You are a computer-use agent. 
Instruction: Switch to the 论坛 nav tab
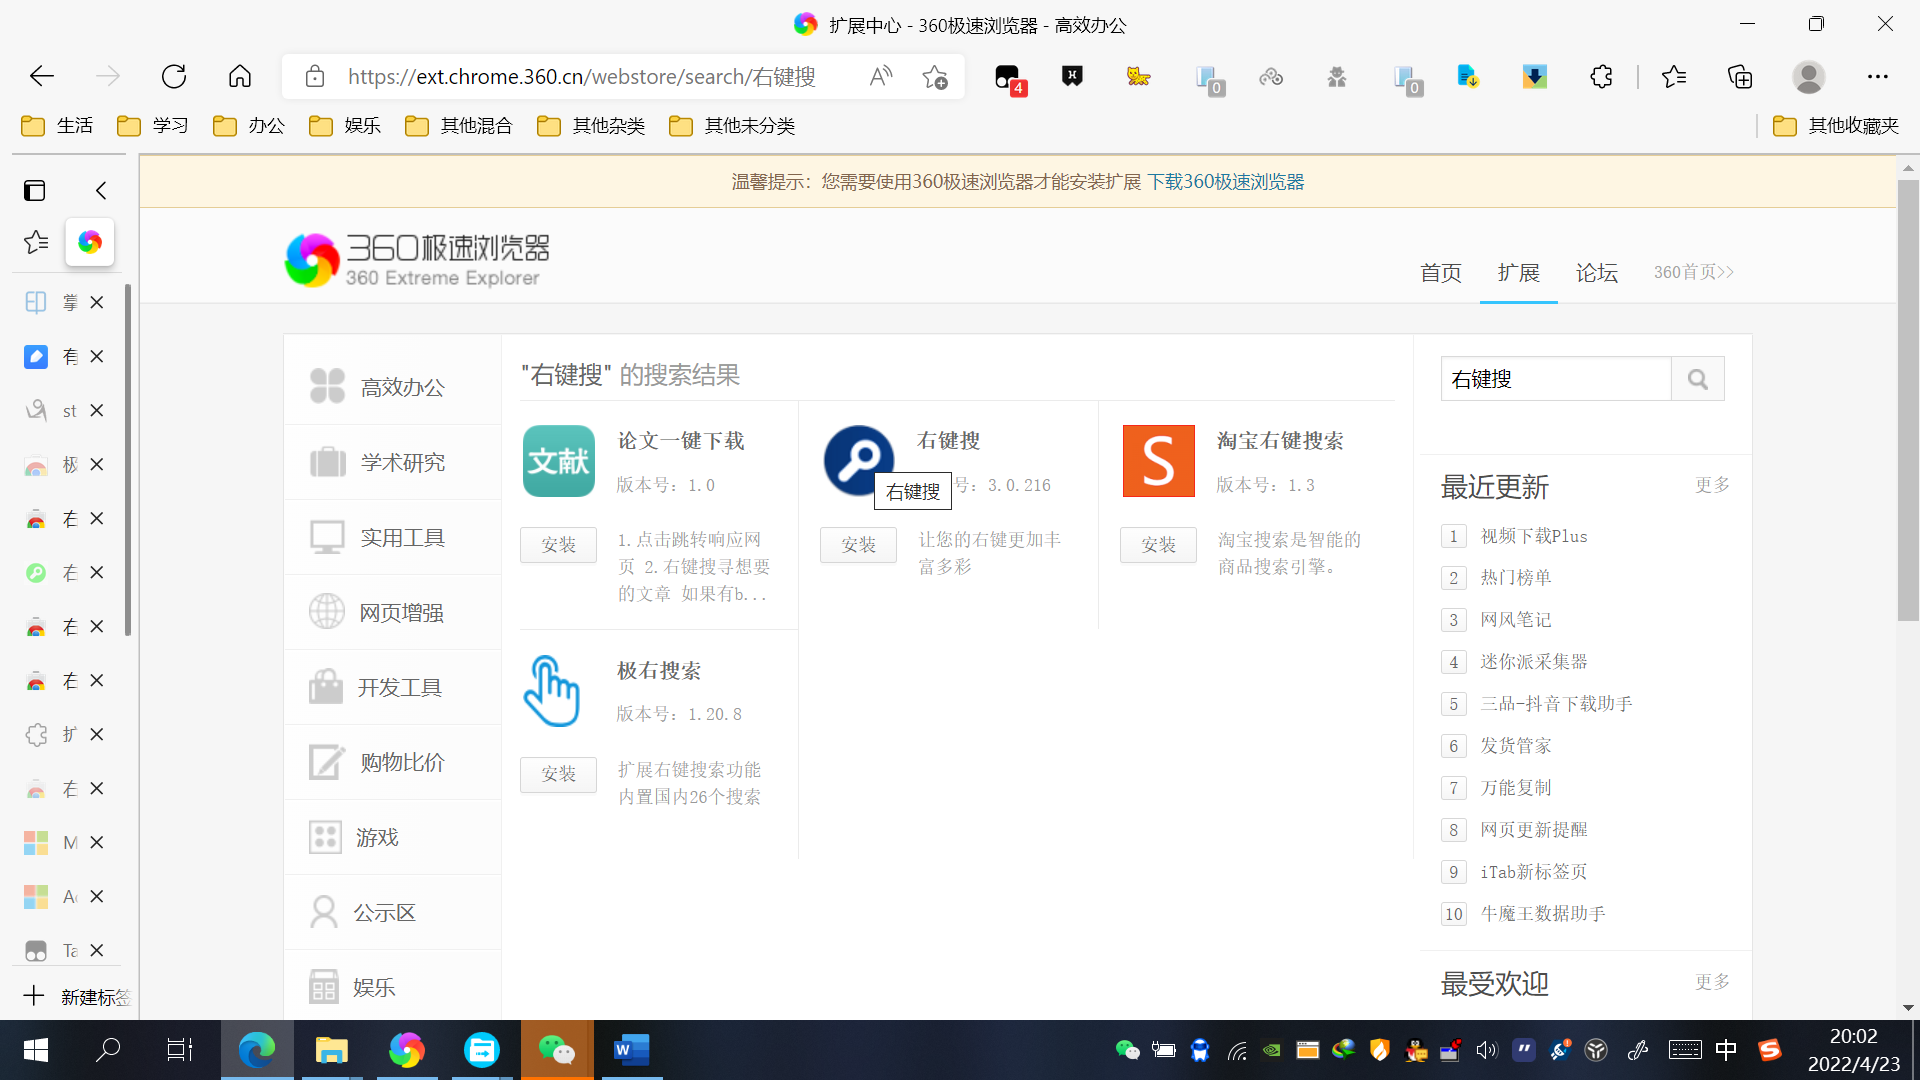pyautogui.click(x=1596, y=273)
